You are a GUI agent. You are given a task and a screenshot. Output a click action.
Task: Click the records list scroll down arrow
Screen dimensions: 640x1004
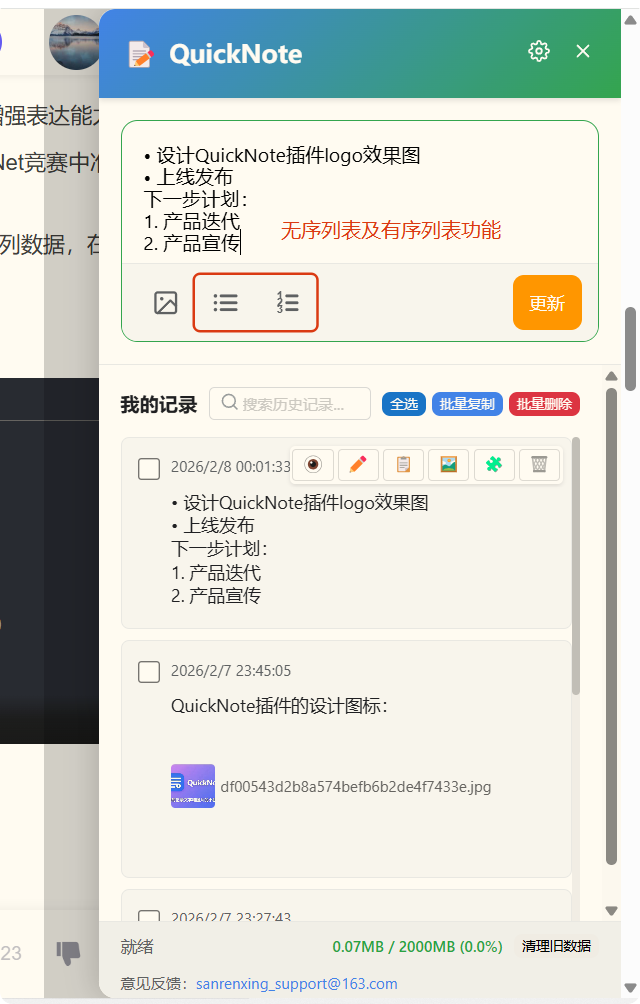611,911
